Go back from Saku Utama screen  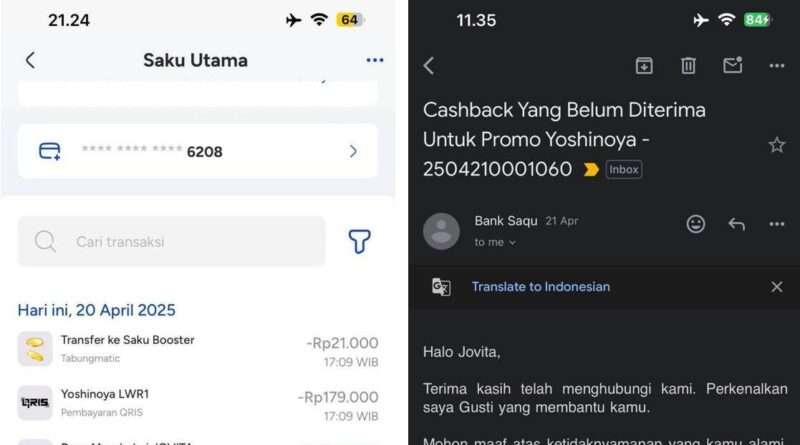point(30,60)
